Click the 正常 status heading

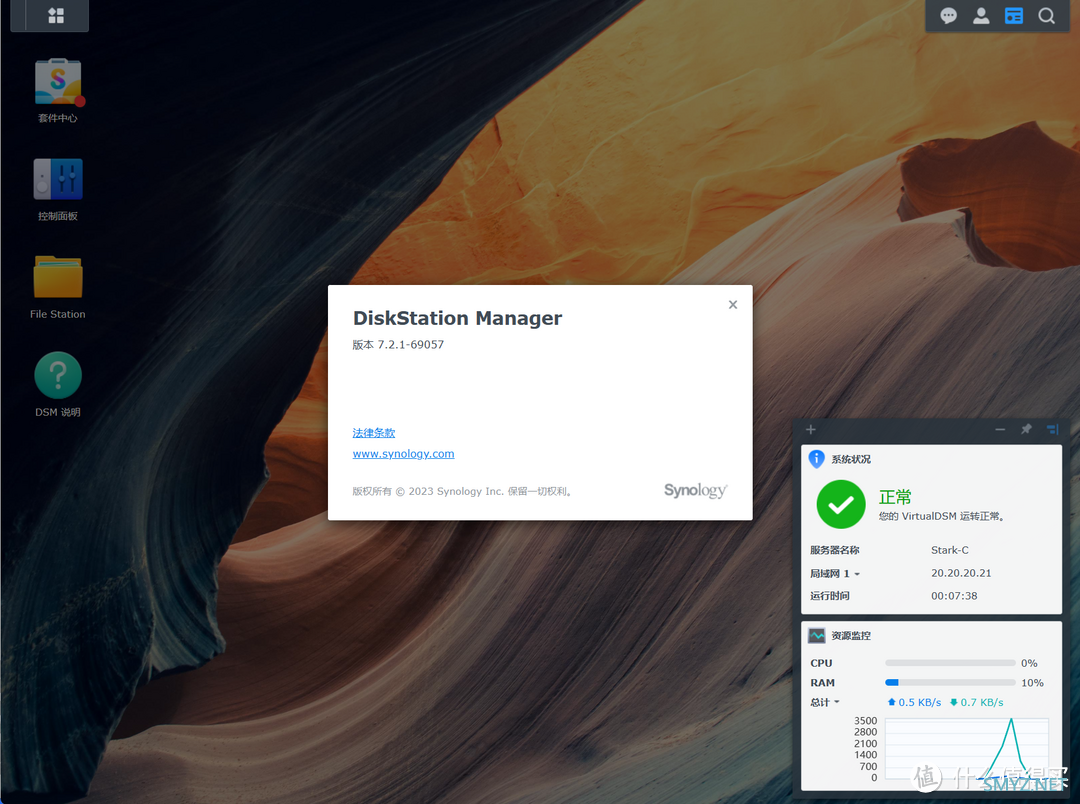pyautogui.click(x=895, y=497)
